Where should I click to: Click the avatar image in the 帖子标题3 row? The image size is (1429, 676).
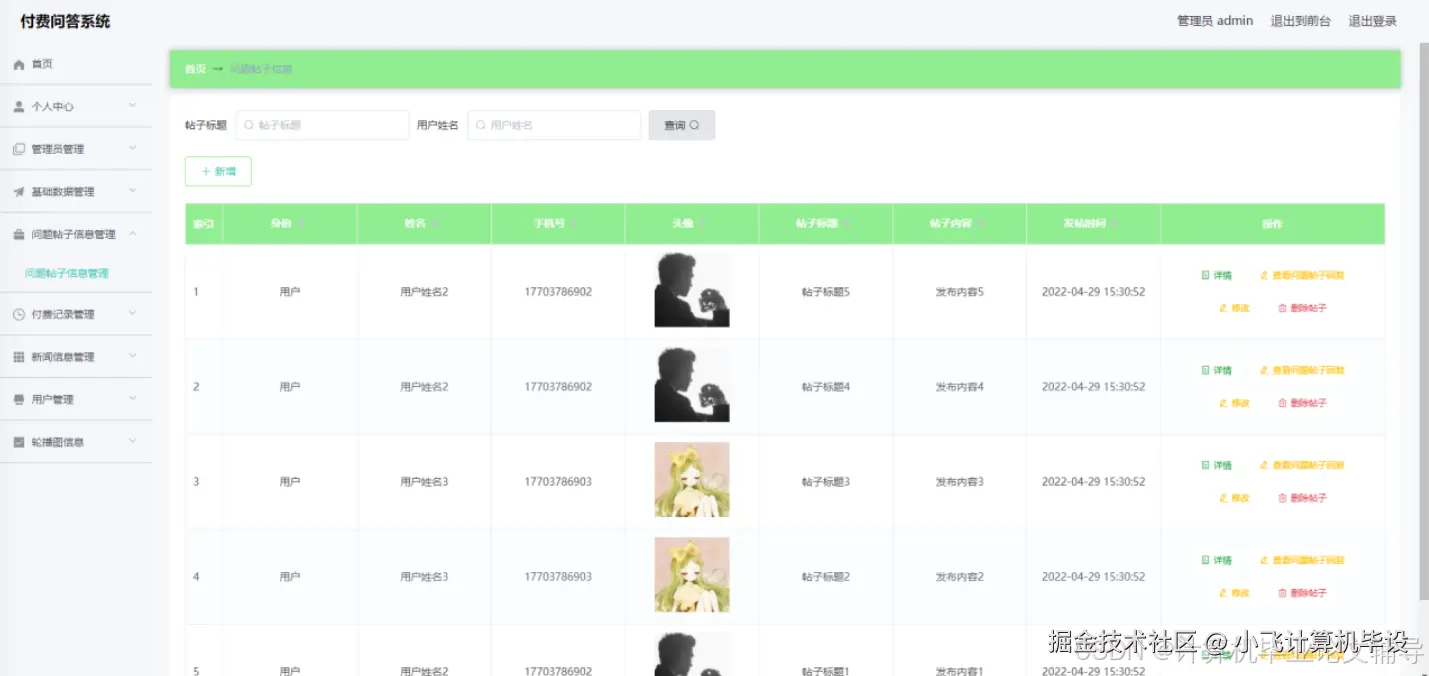click(x=692, y=480)
